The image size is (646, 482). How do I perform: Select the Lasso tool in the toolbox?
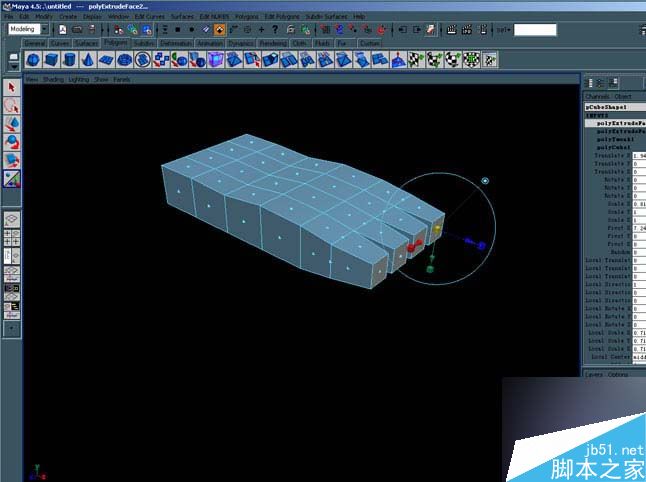point(12,105)
